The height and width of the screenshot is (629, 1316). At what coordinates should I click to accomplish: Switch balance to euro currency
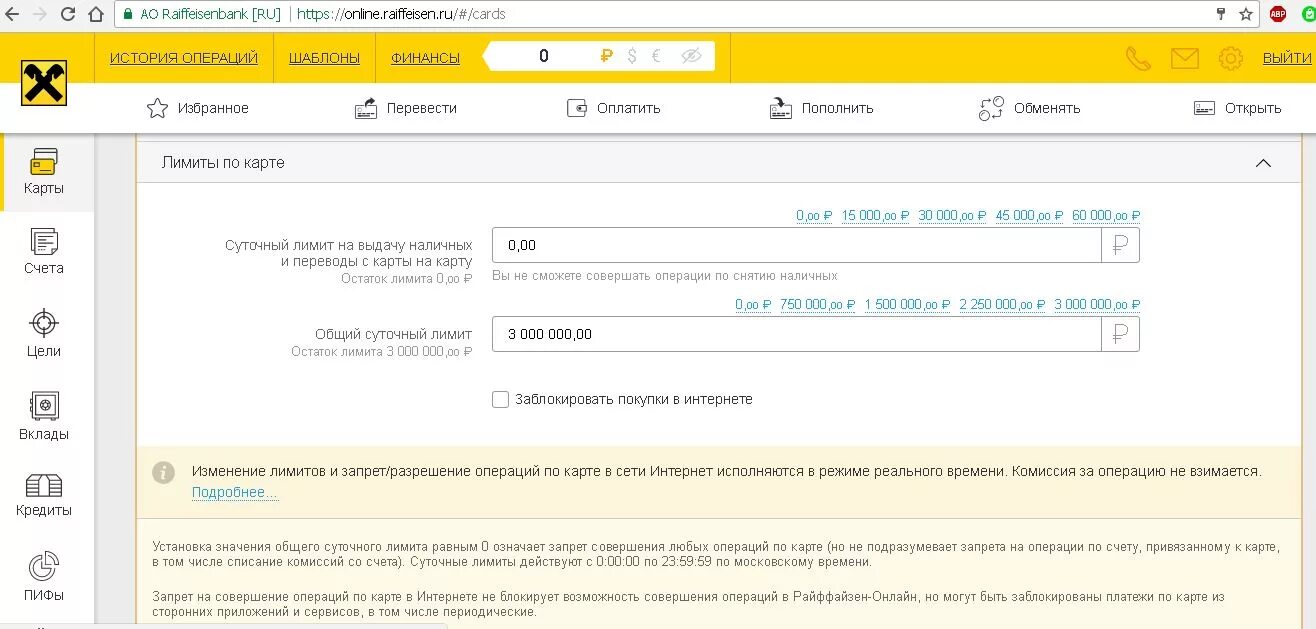pyautogui.click(x=656, y=56)
